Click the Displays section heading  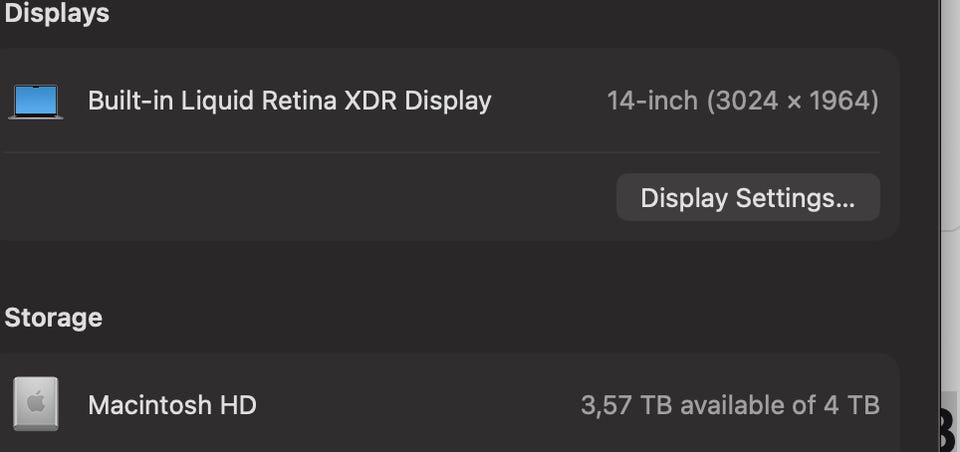(x=57, y=14)
